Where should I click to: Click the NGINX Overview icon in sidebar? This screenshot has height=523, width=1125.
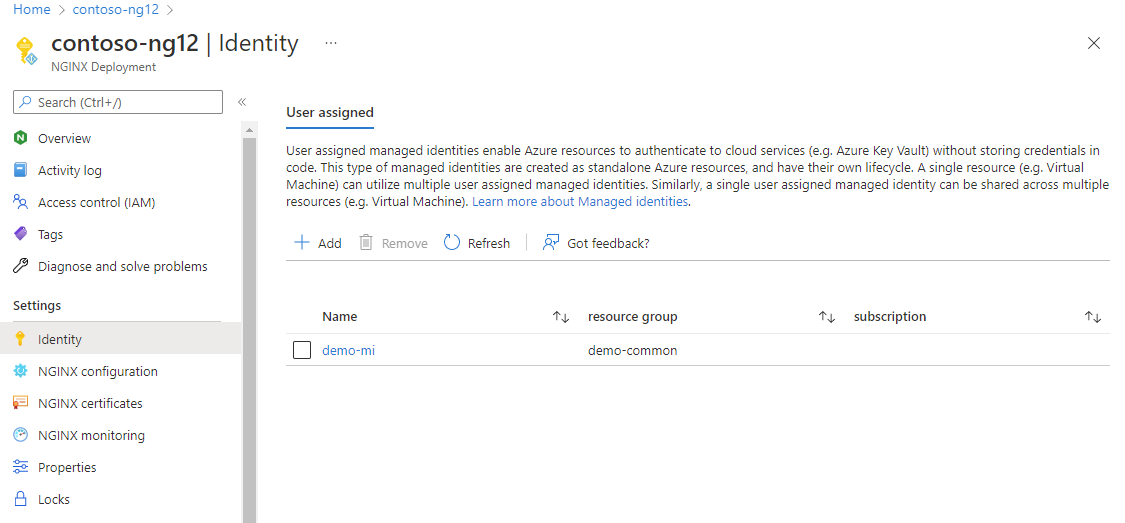[x=21, y=138]
